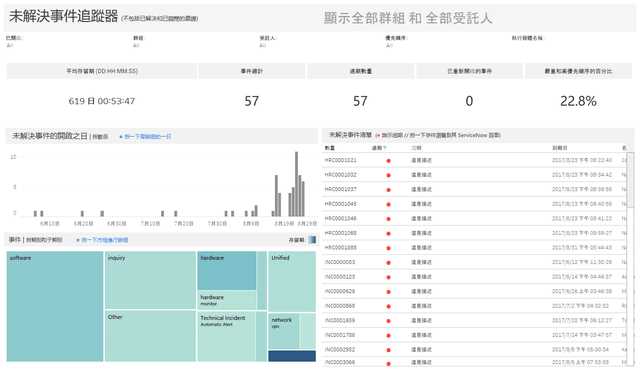
Task: Click the red overdue dot for INC0001659
Action: (388, 321)
